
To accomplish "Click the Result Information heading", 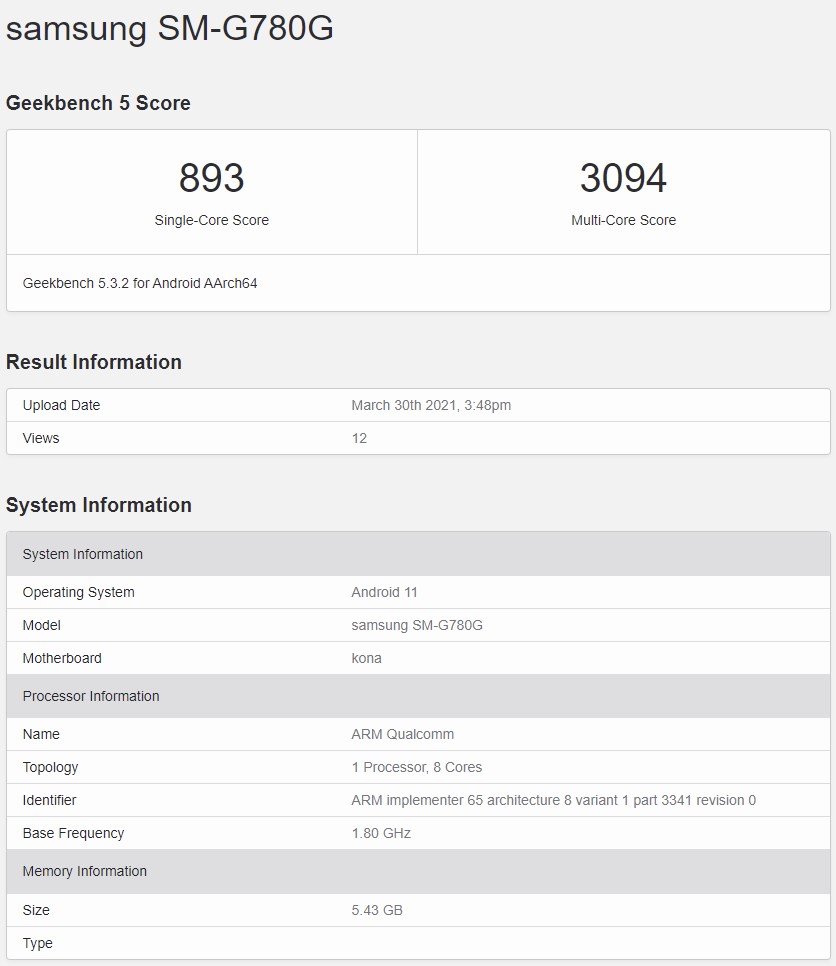I will pyautogui.click(x=94, y=362).
